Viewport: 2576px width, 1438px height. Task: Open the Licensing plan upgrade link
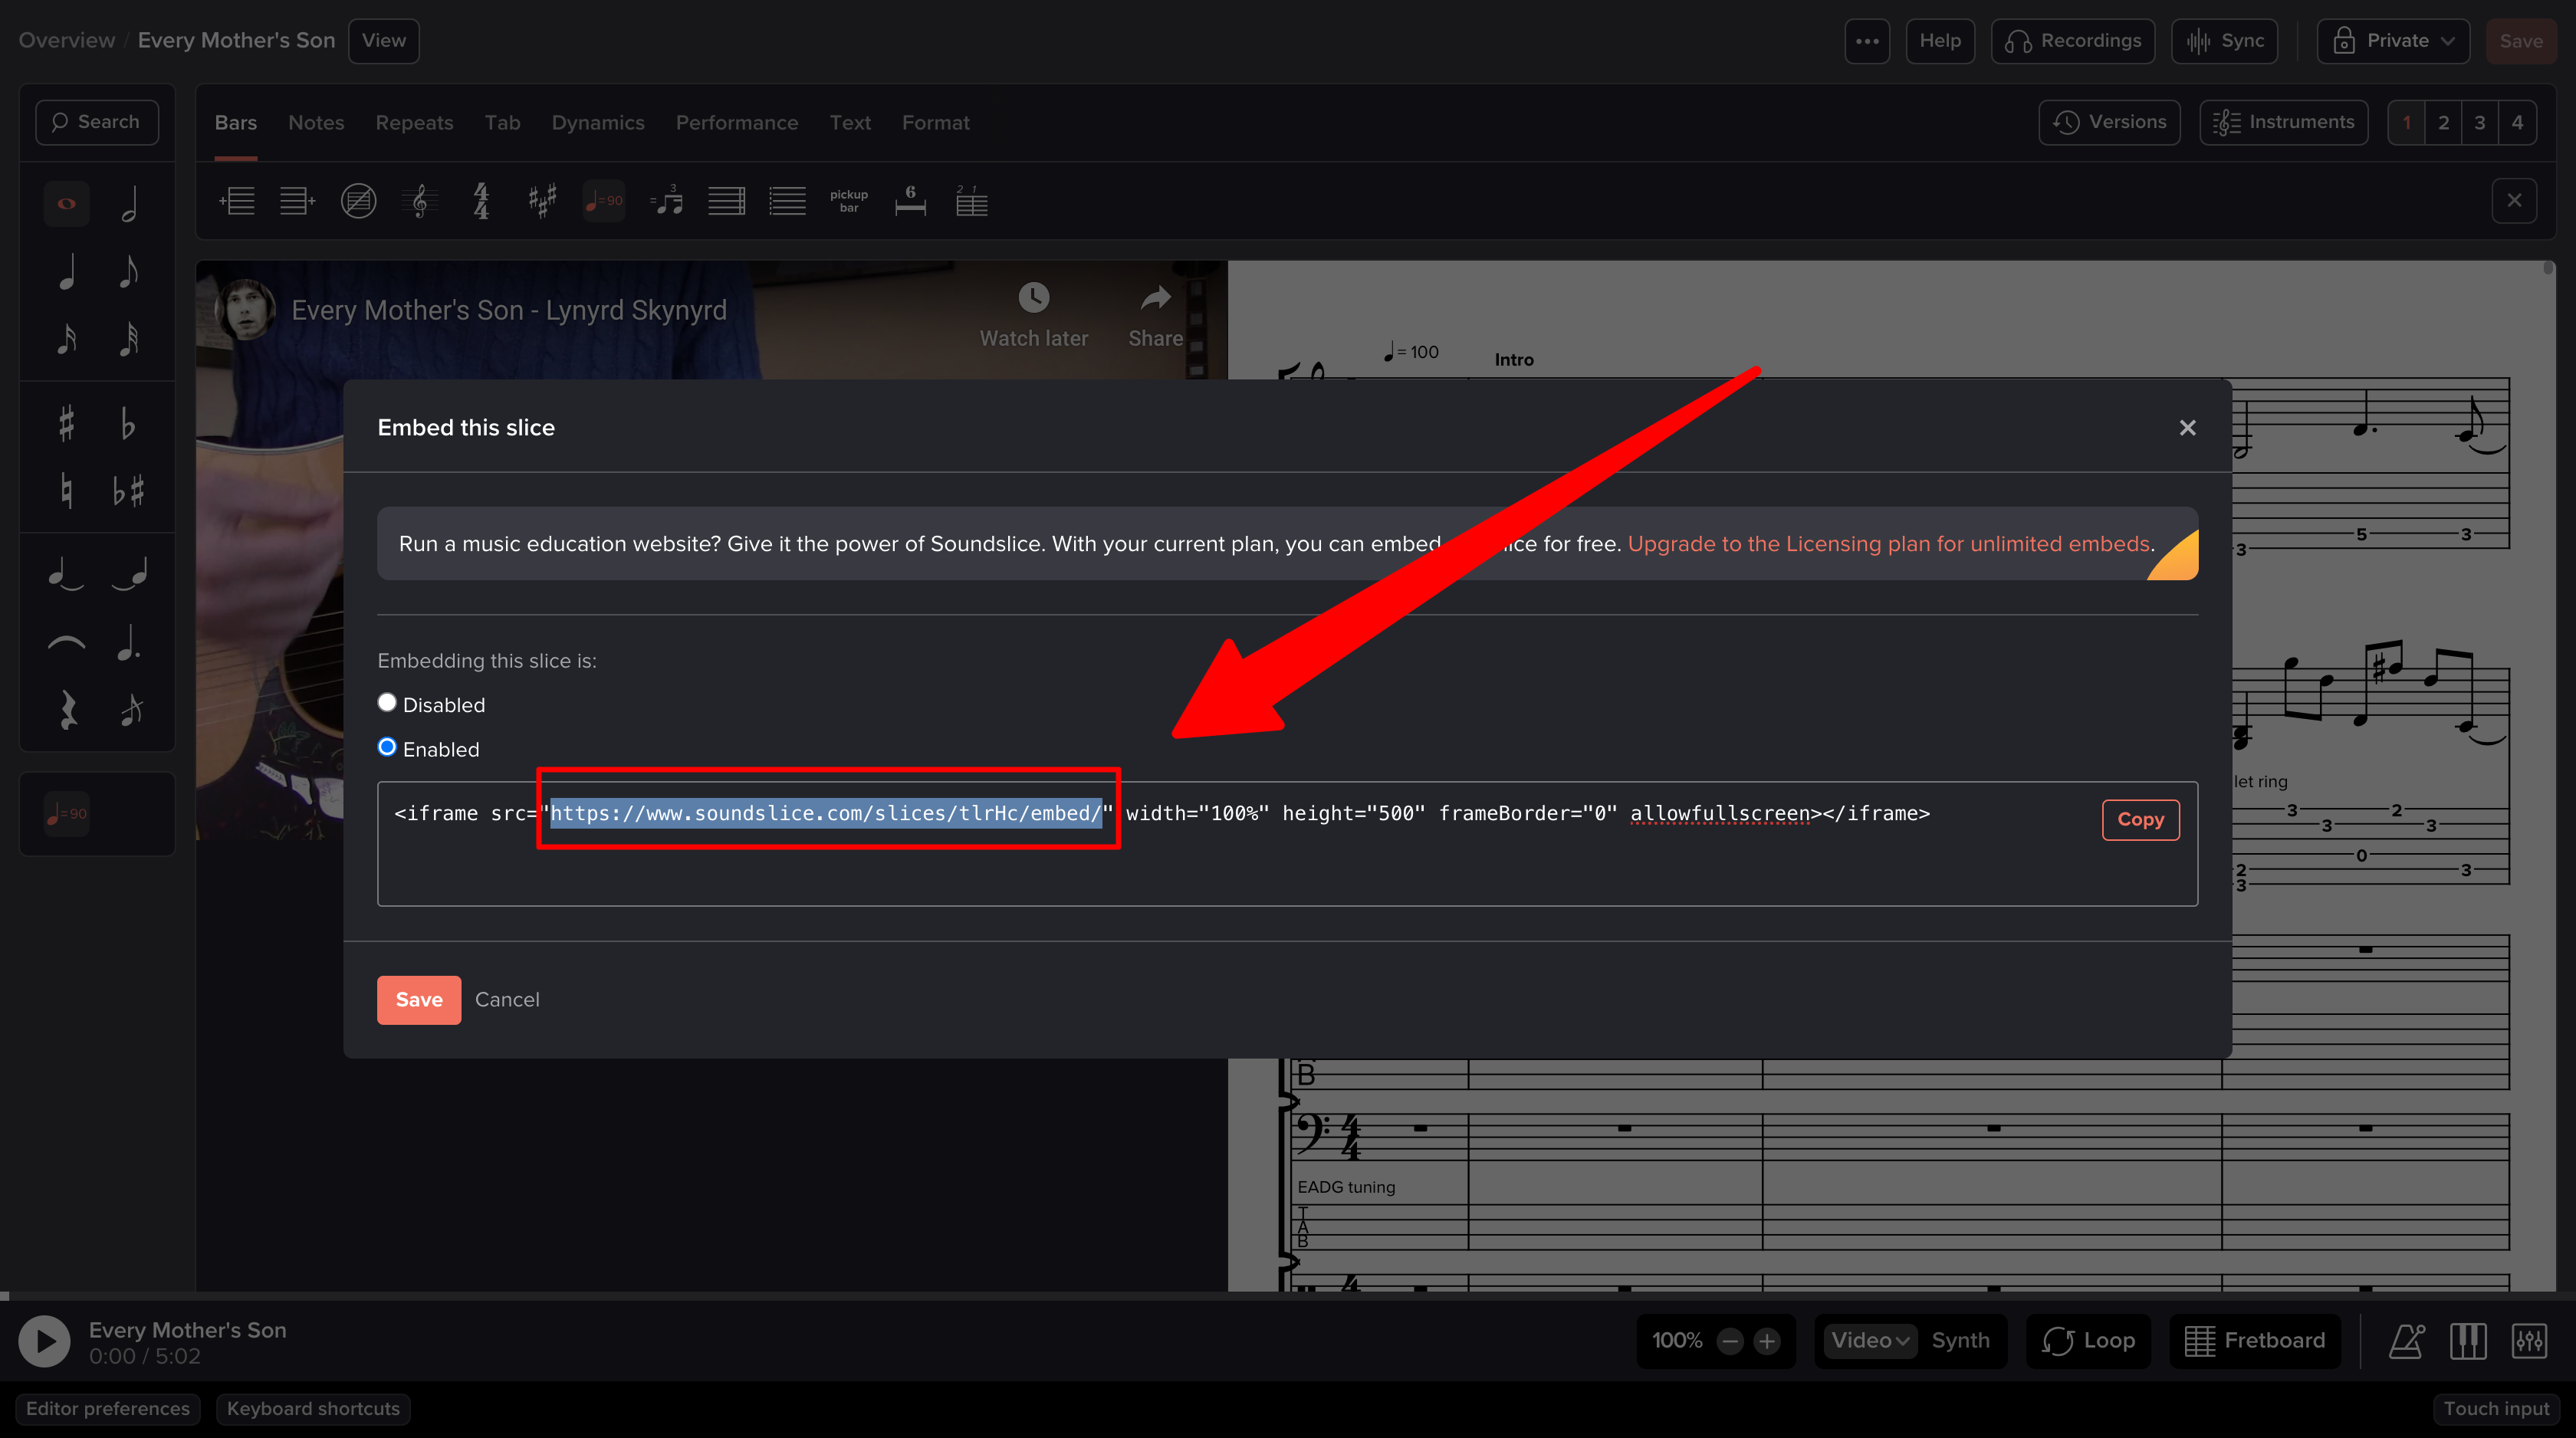click(1888, 544)
